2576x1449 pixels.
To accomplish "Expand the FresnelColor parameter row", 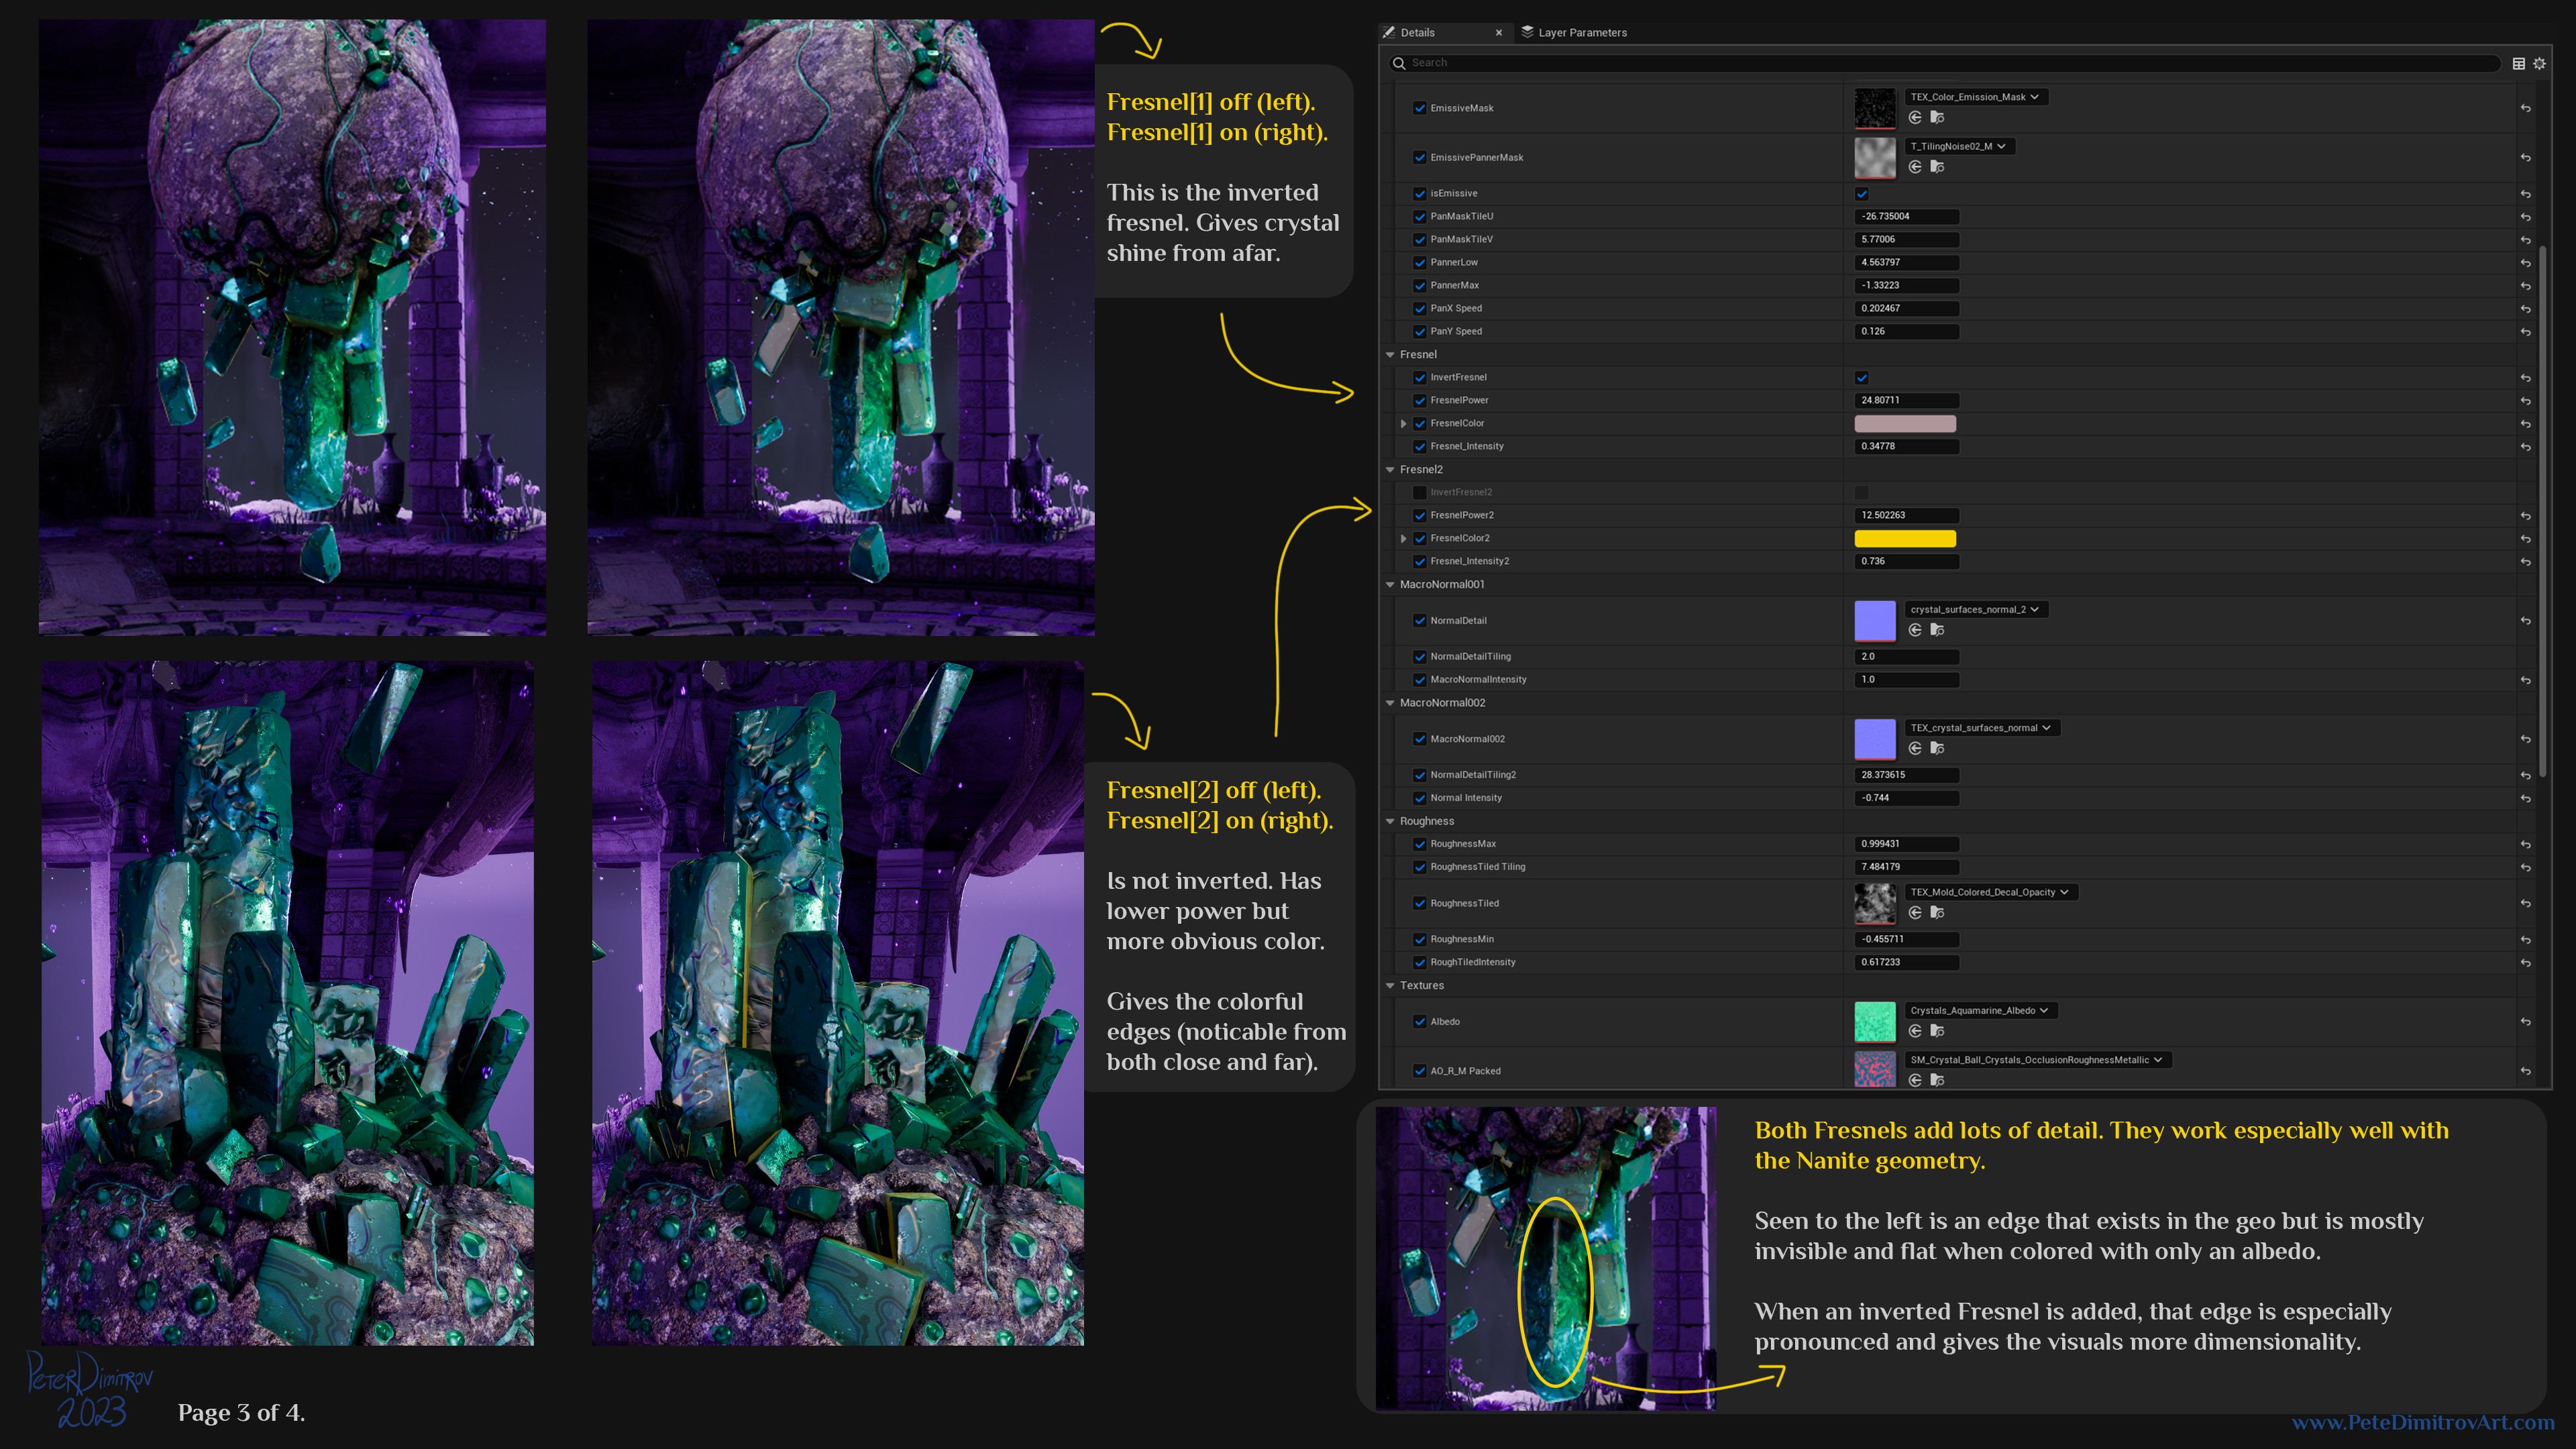I will [x=1403, y=424].
